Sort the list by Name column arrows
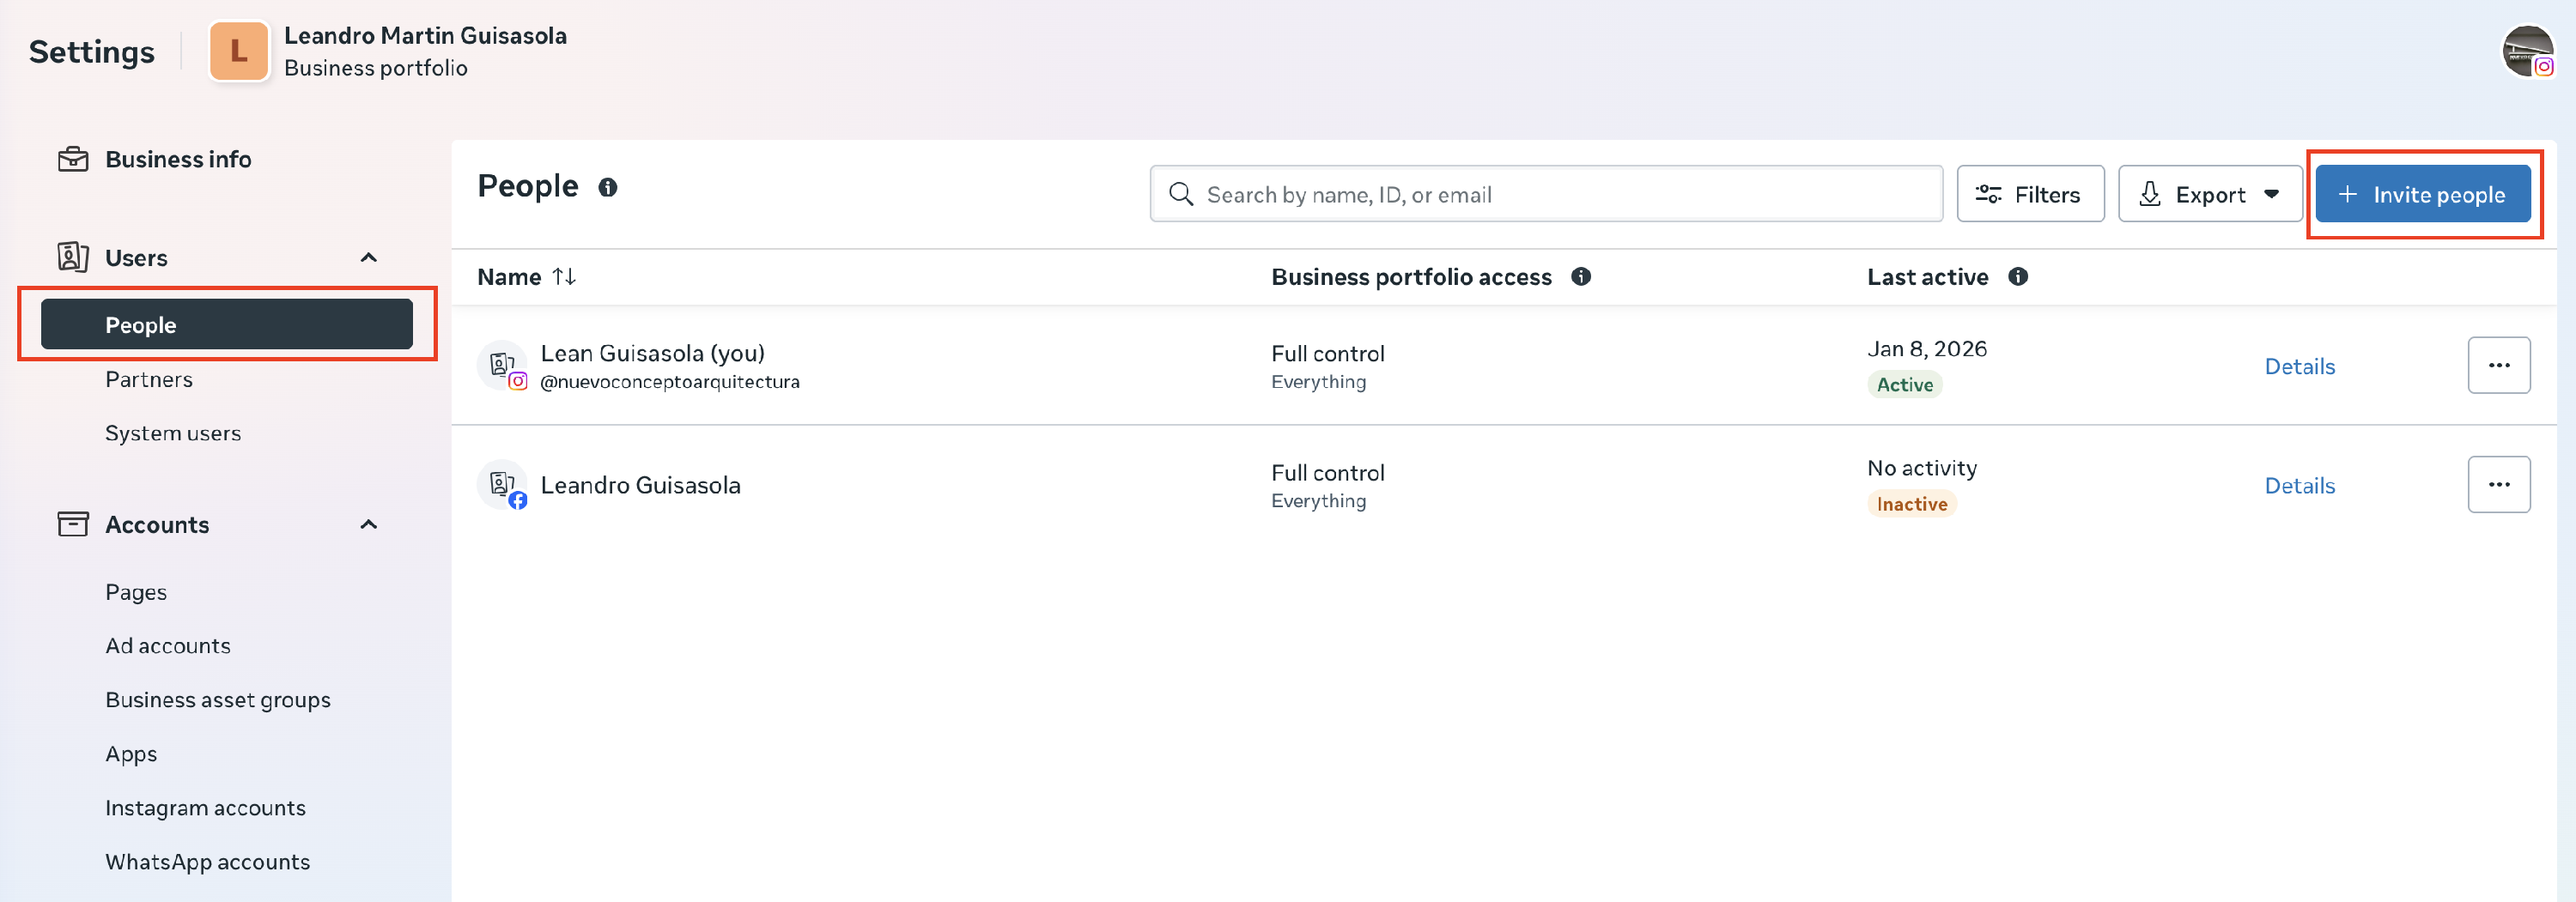2576x902 pixels. (564, 277)
